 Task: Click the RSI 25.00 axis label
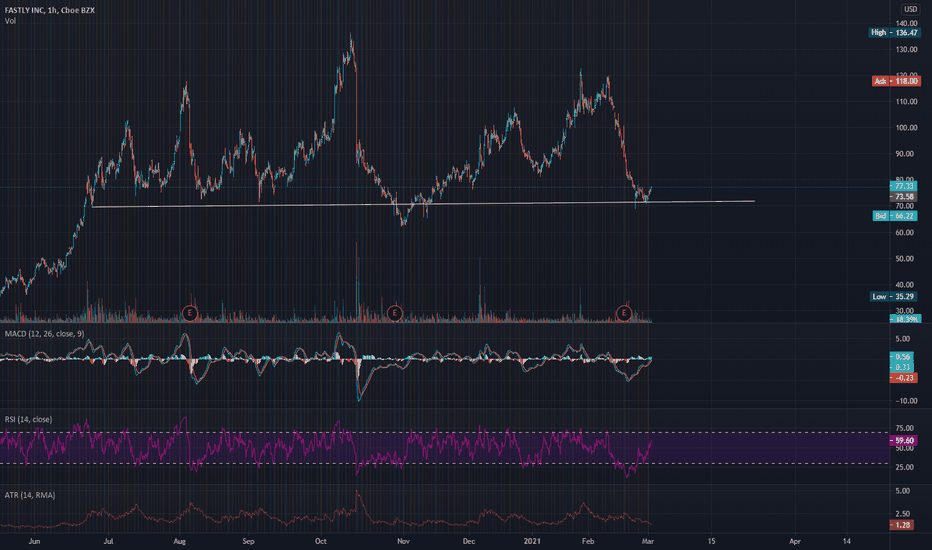tap(904, 467)
